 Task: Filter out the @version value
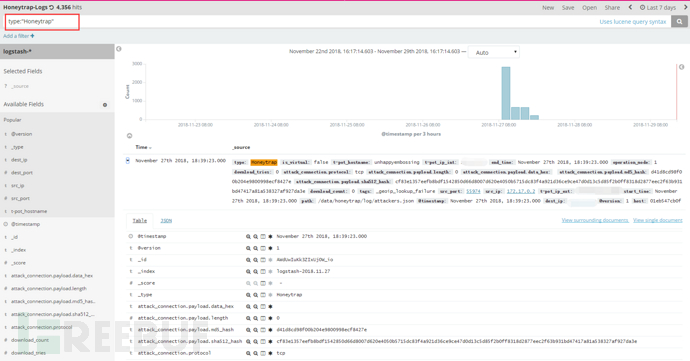[255, 248]
